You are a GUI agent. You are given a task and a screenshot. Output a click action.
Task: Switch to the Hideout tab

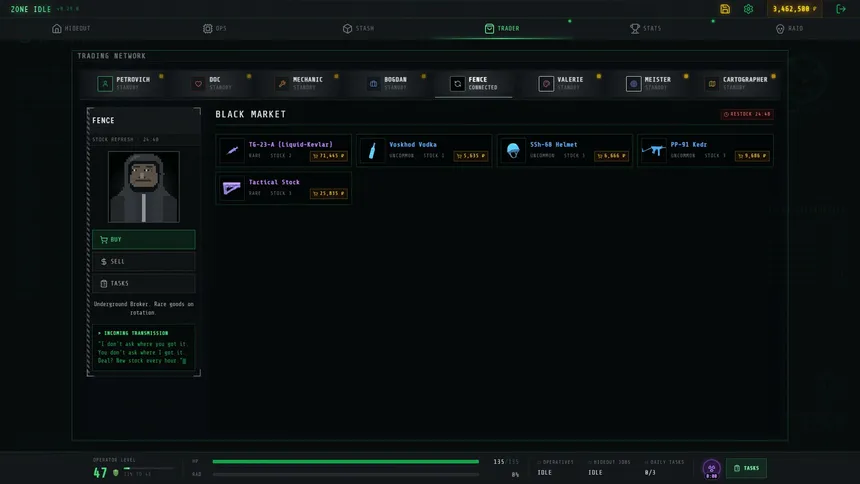[x=71, y=29]
